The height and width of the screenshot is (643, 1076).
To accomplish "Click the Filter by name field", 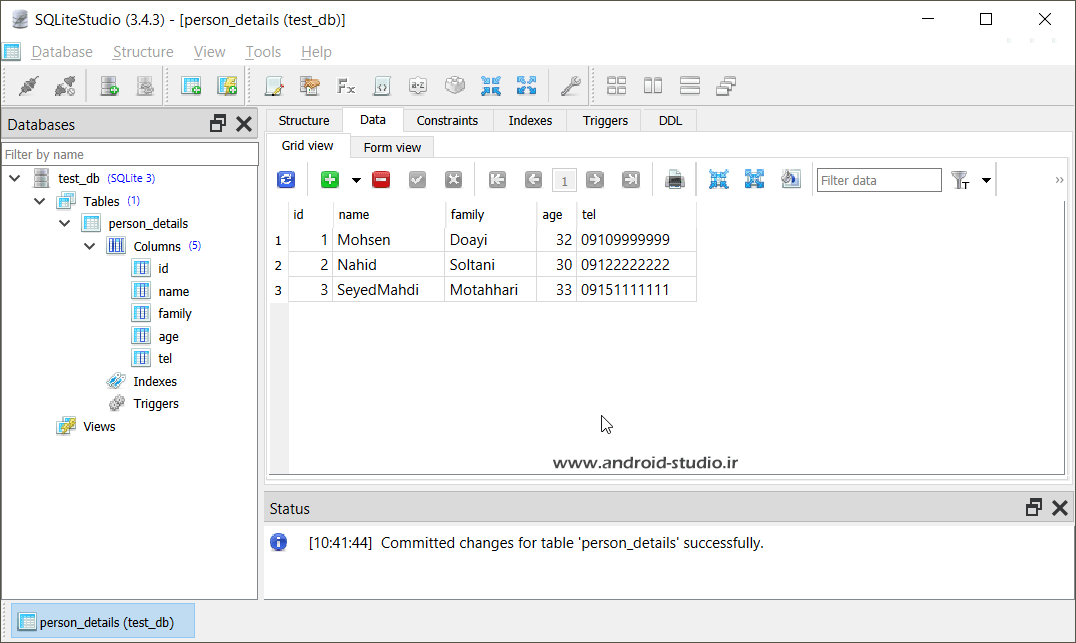I will (x=130, y=154).
